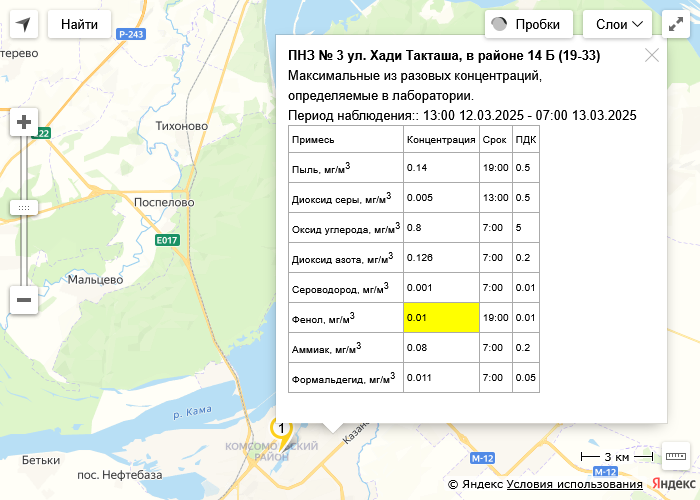Click the yellow highlighted Фенол concentration cell

441,317
